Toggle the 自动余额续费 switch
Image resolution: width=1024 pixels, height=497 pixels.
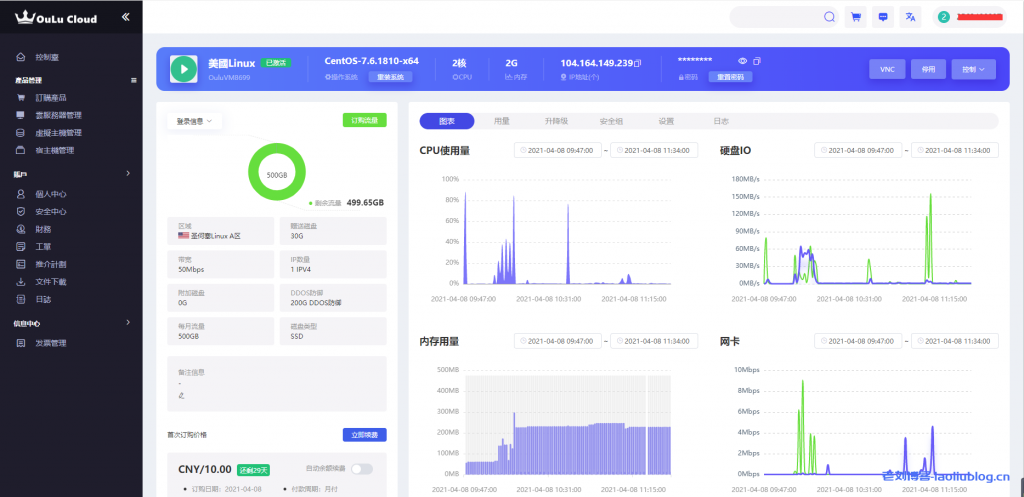(362, 469)
